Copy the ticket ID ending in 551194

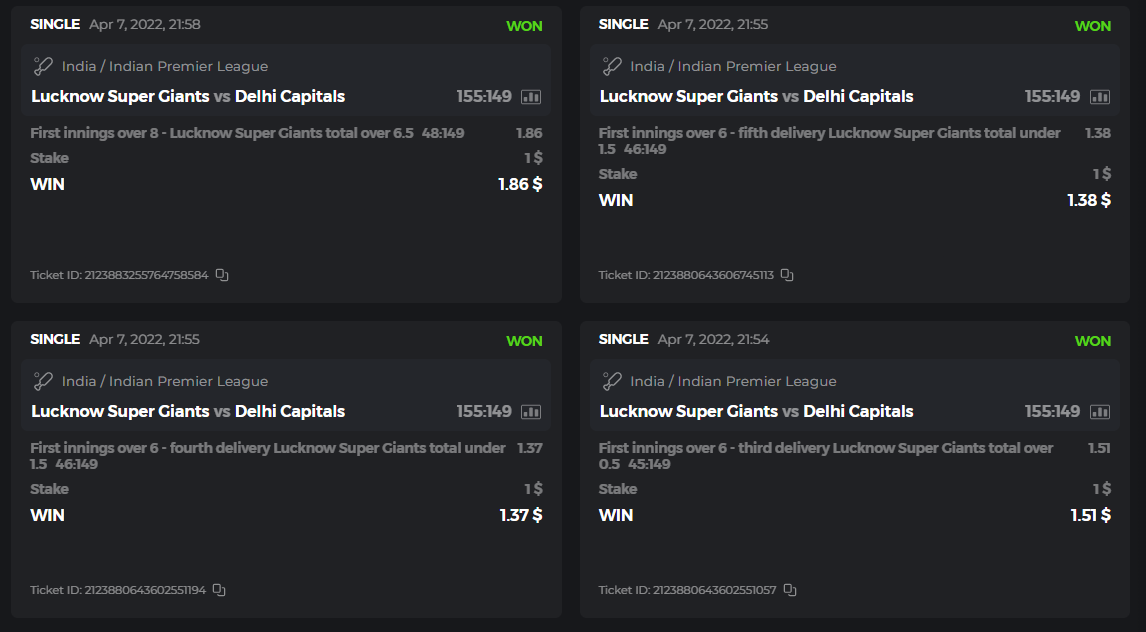tap(219, 590)
